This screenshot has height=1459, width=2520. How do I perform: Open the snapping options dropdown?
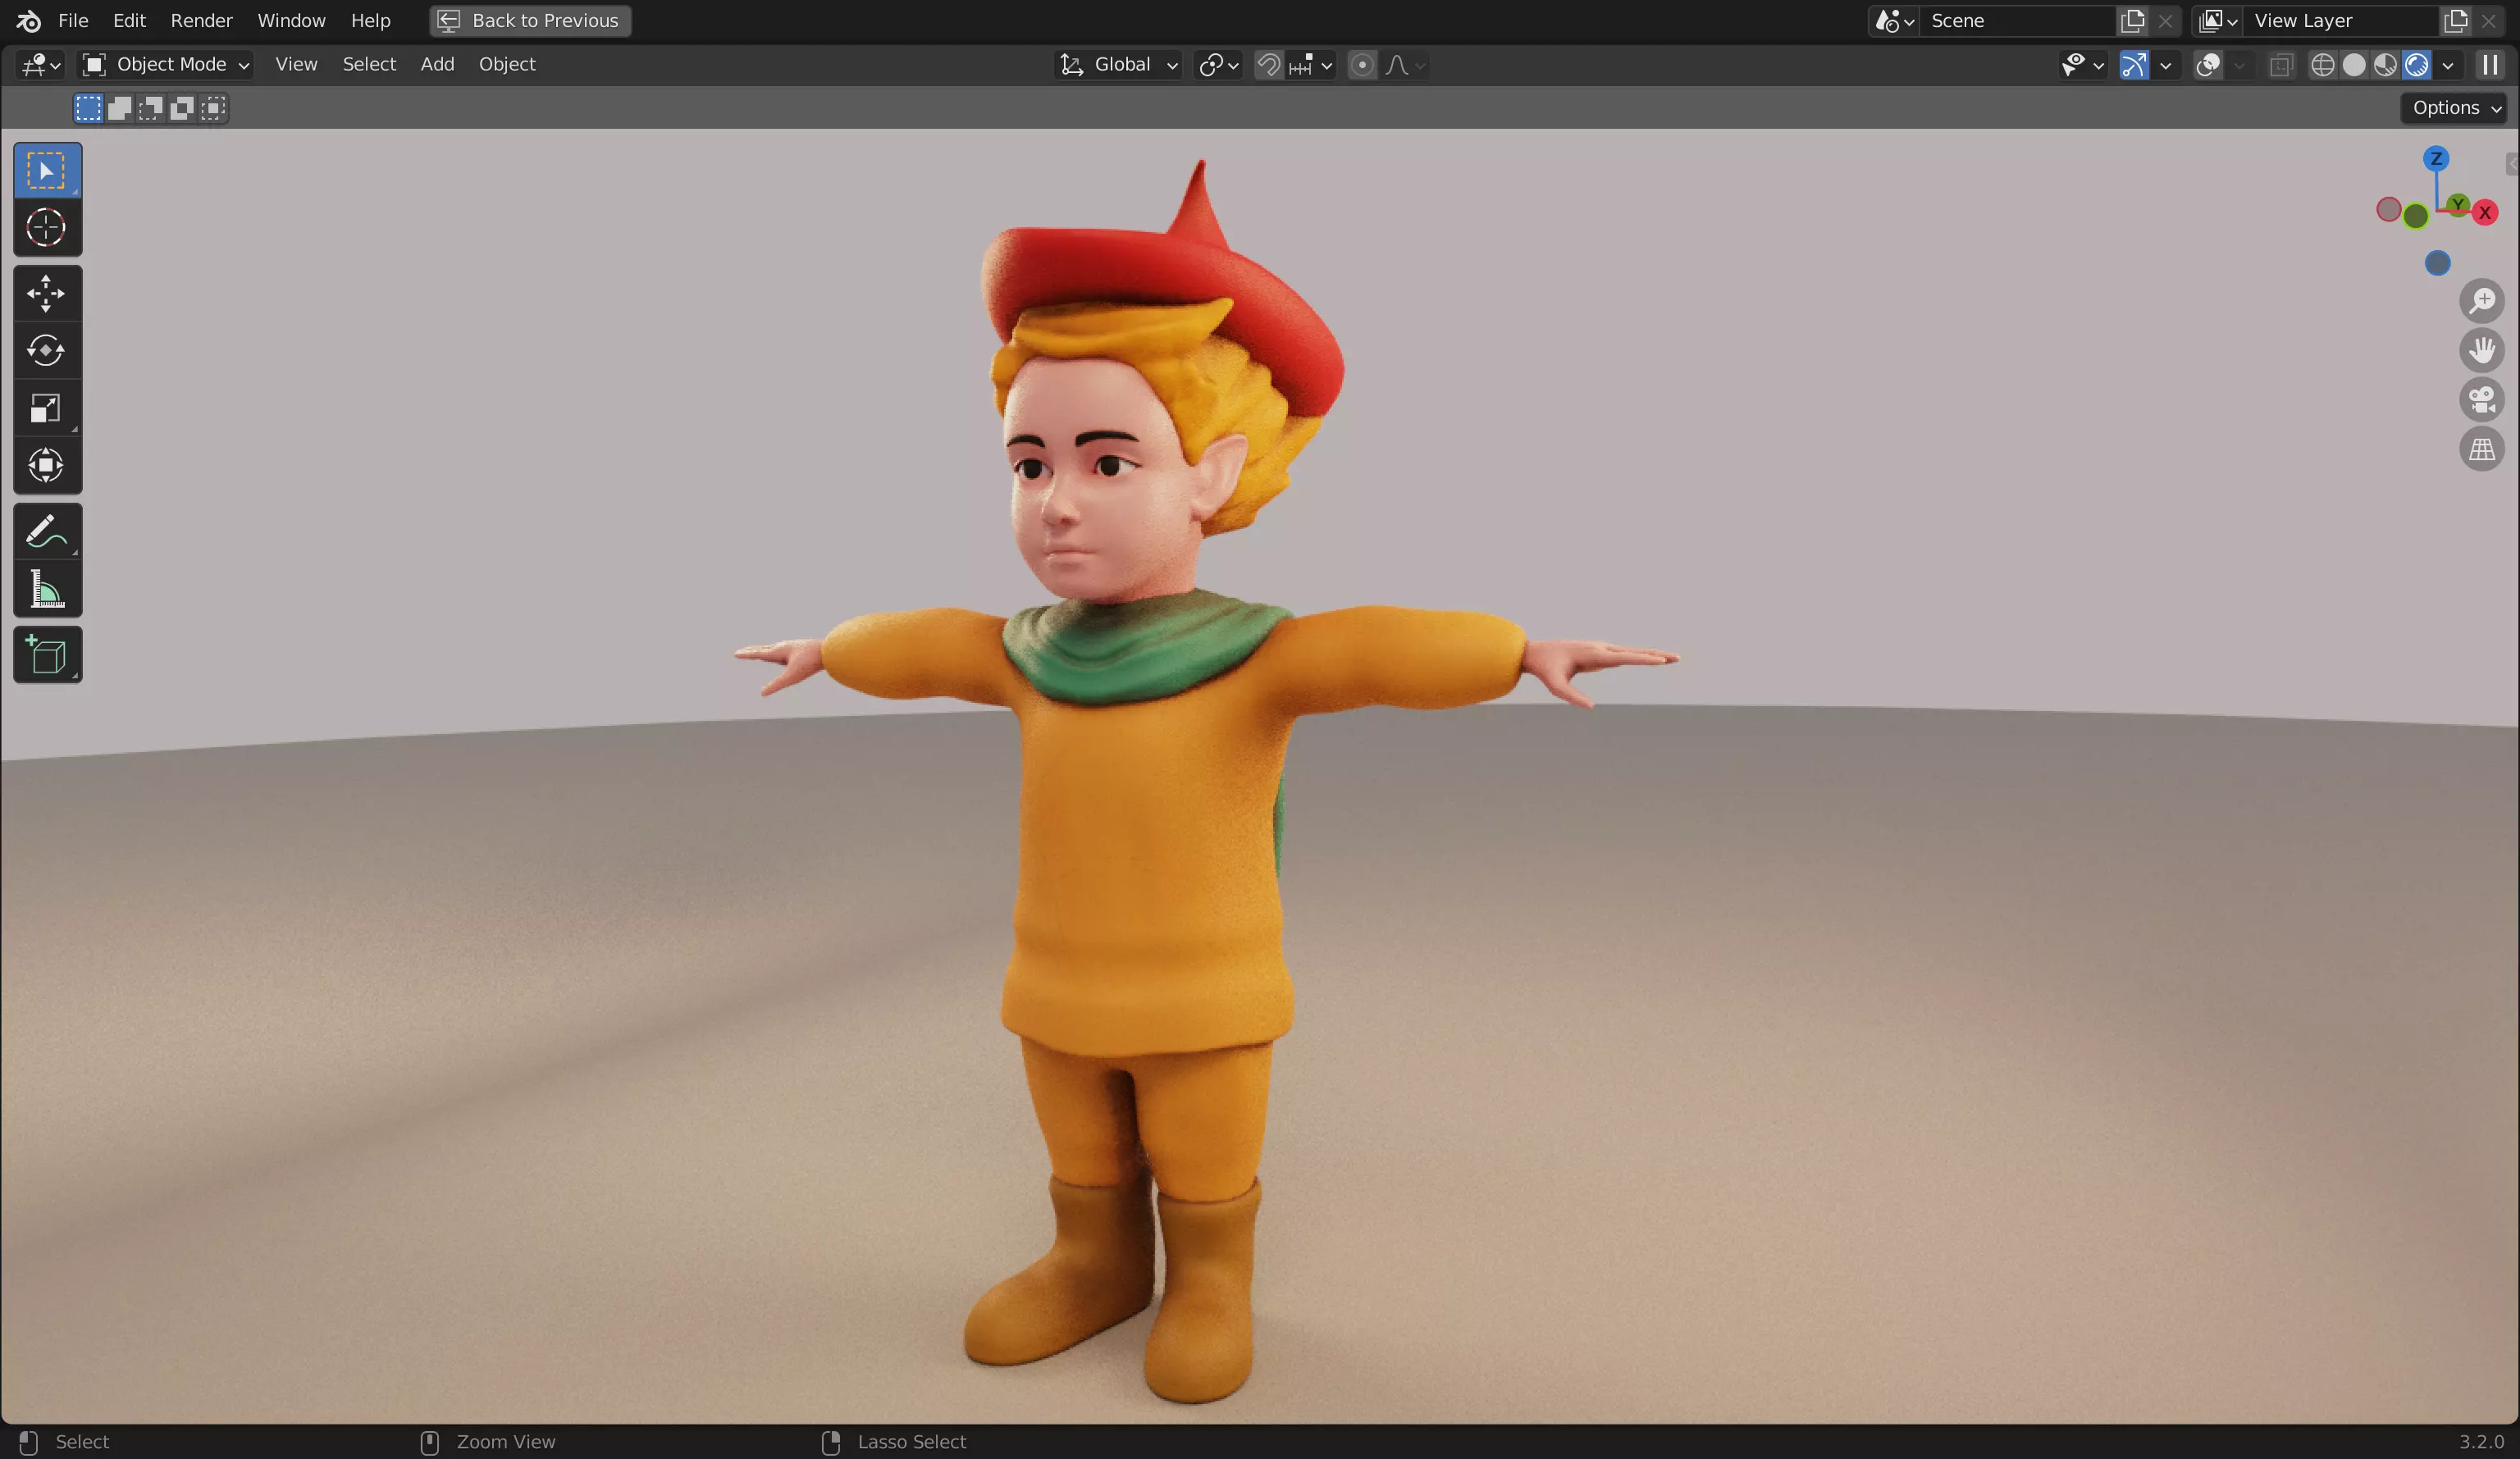[x=1311, y=65]
